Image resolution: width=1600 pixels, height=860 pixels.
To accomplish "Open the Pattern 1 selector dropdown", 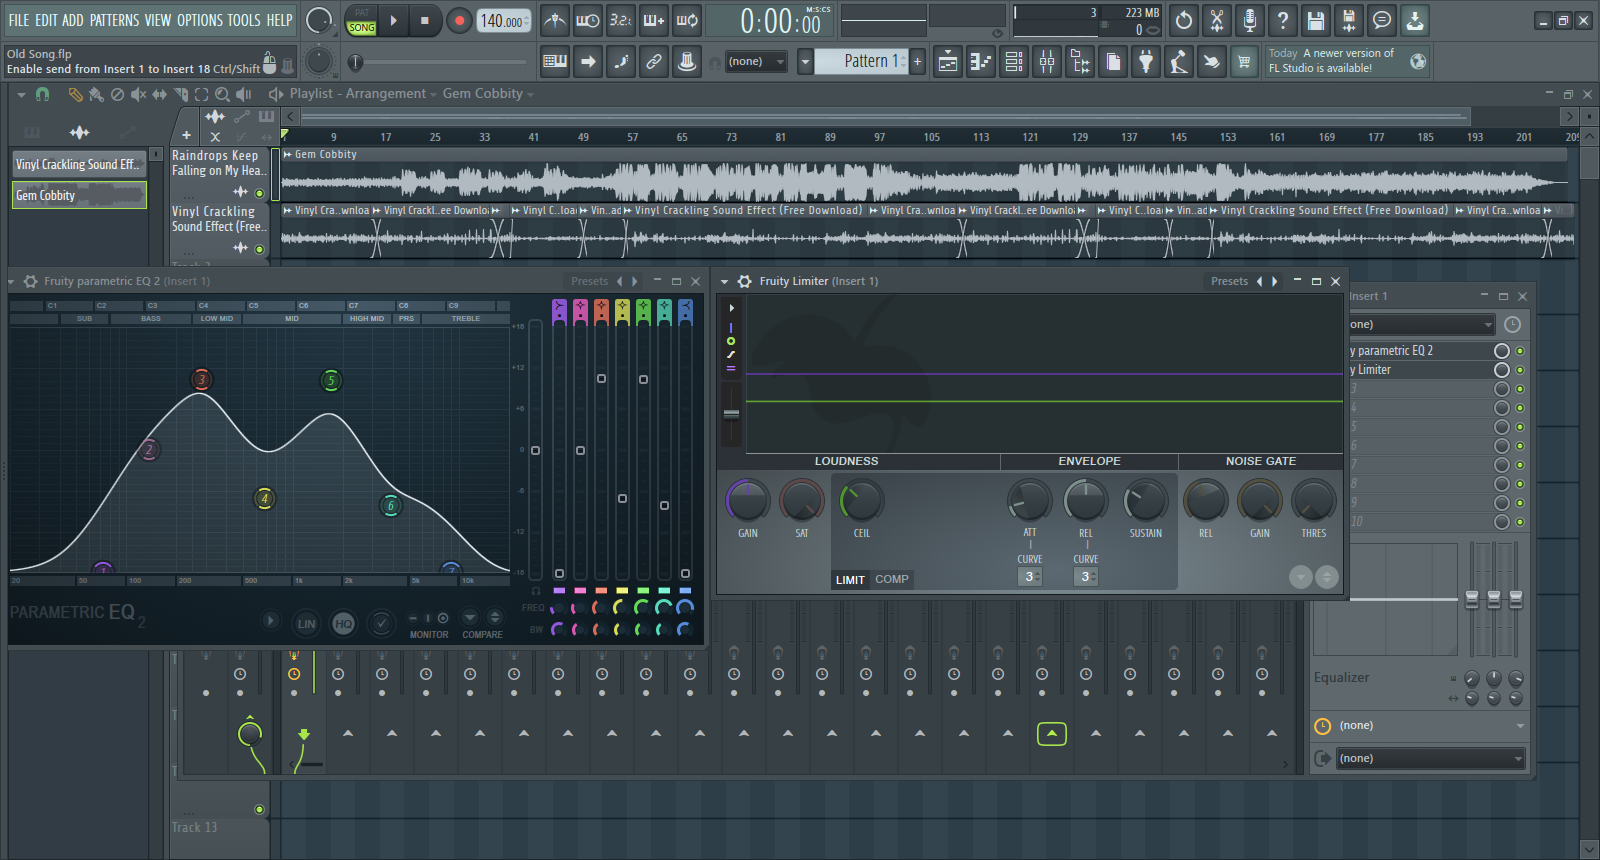I will pyautogui.click(x=805, y=62).
